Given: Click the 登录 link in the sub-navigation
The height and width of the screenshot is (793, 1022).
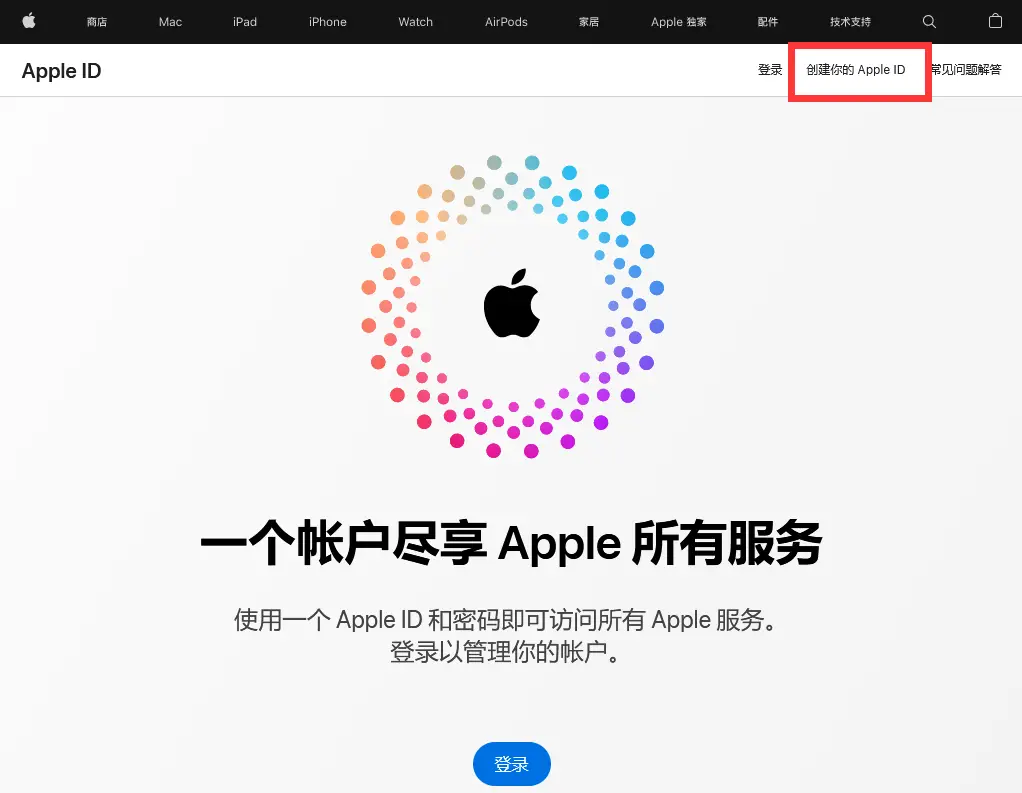Looking at the screenshot, I should 770,70.
